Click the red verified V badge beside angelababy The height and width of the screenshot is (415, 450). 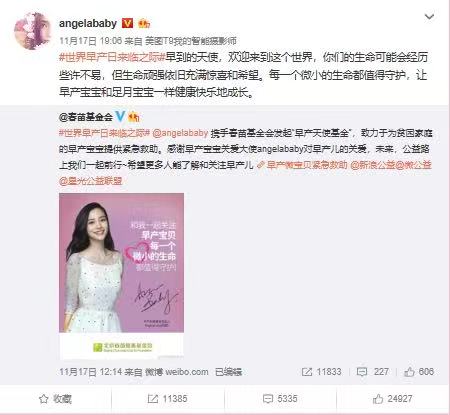pos(127,23)
